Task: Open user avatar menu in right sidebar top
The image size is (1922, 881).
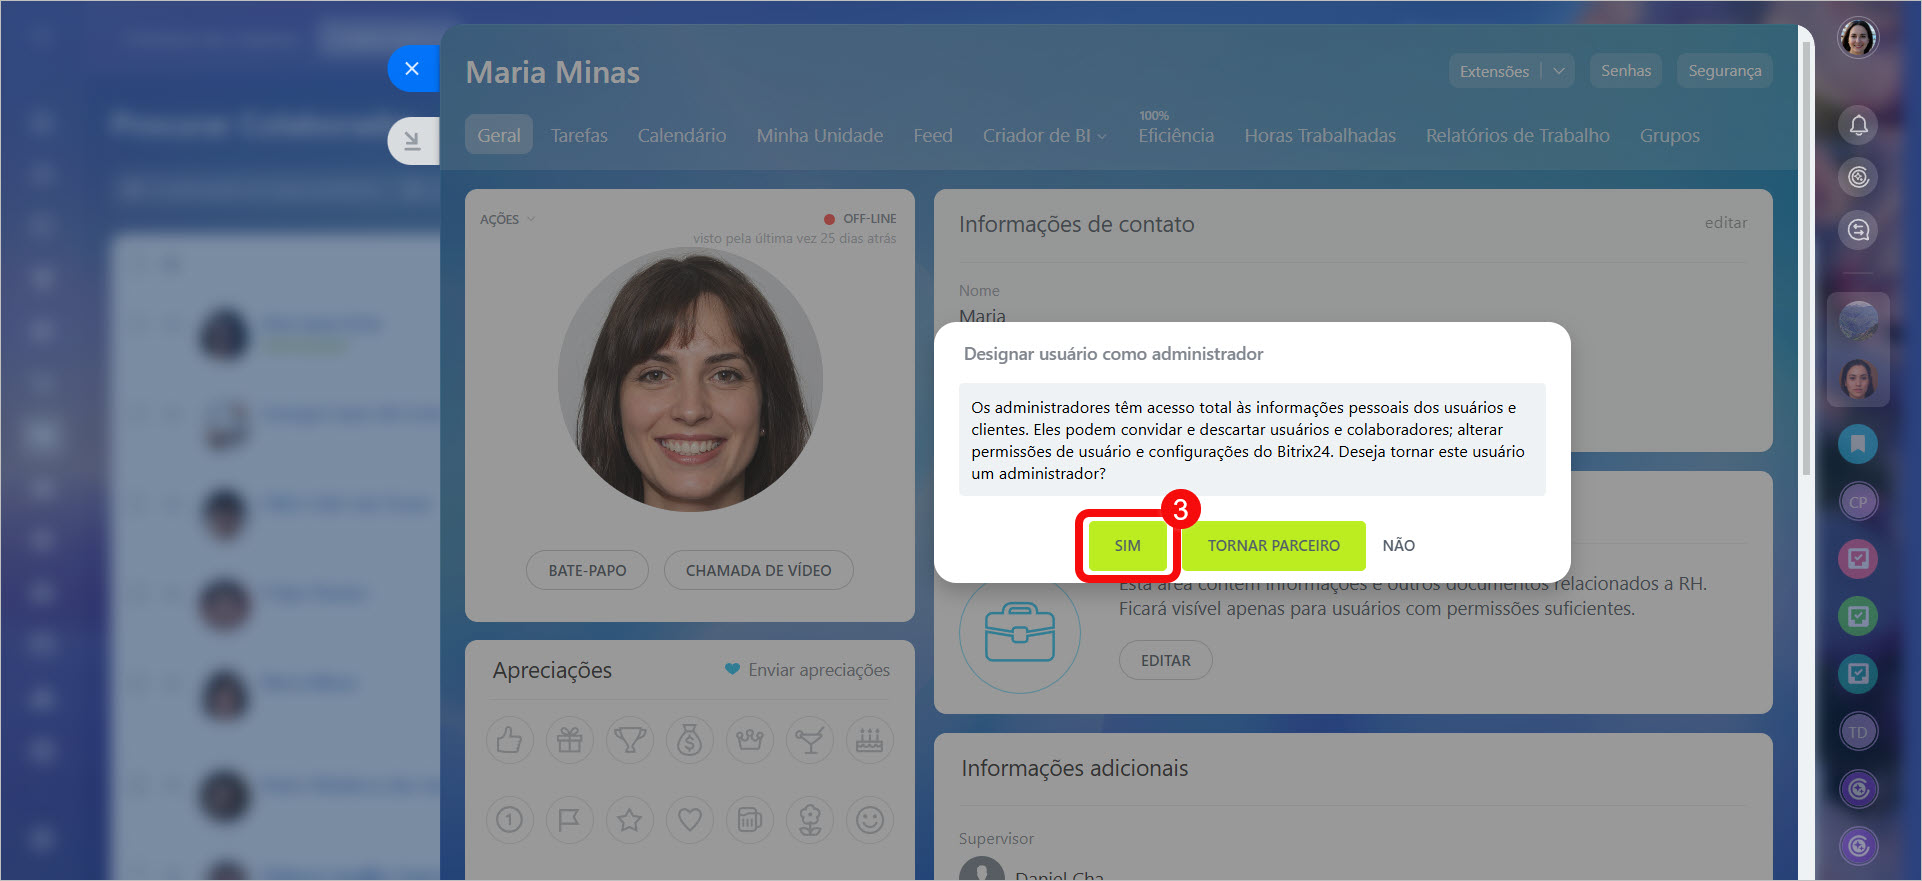Action: [x=1858, y=38]
